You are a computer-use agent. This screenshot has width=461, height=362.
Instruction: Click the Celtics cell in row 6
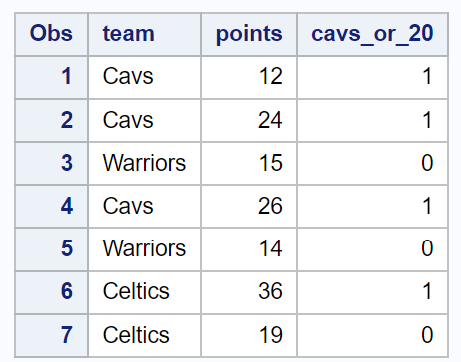click(145, 292)
